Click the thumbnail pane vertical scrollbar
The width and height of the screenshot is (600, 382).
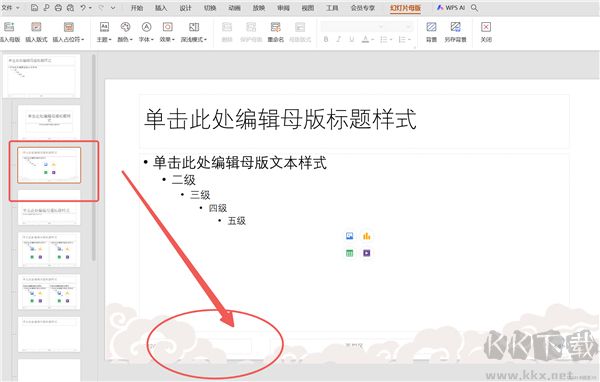[94, 158]
